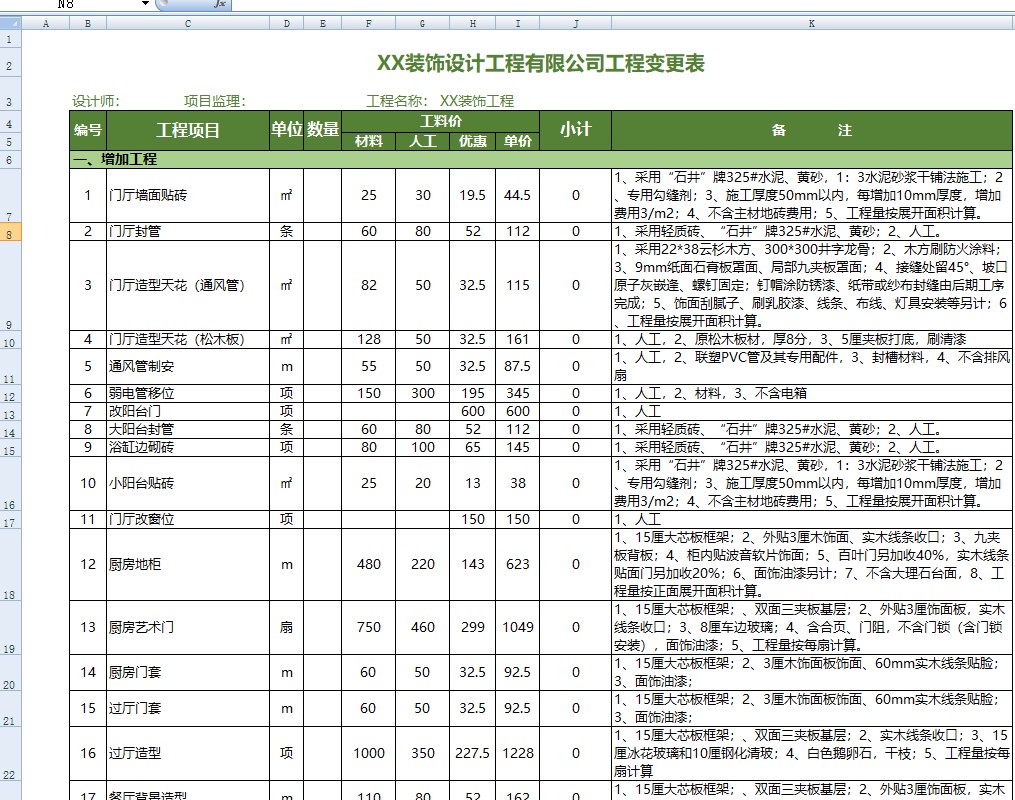Select row 12 header

(10, 394)
